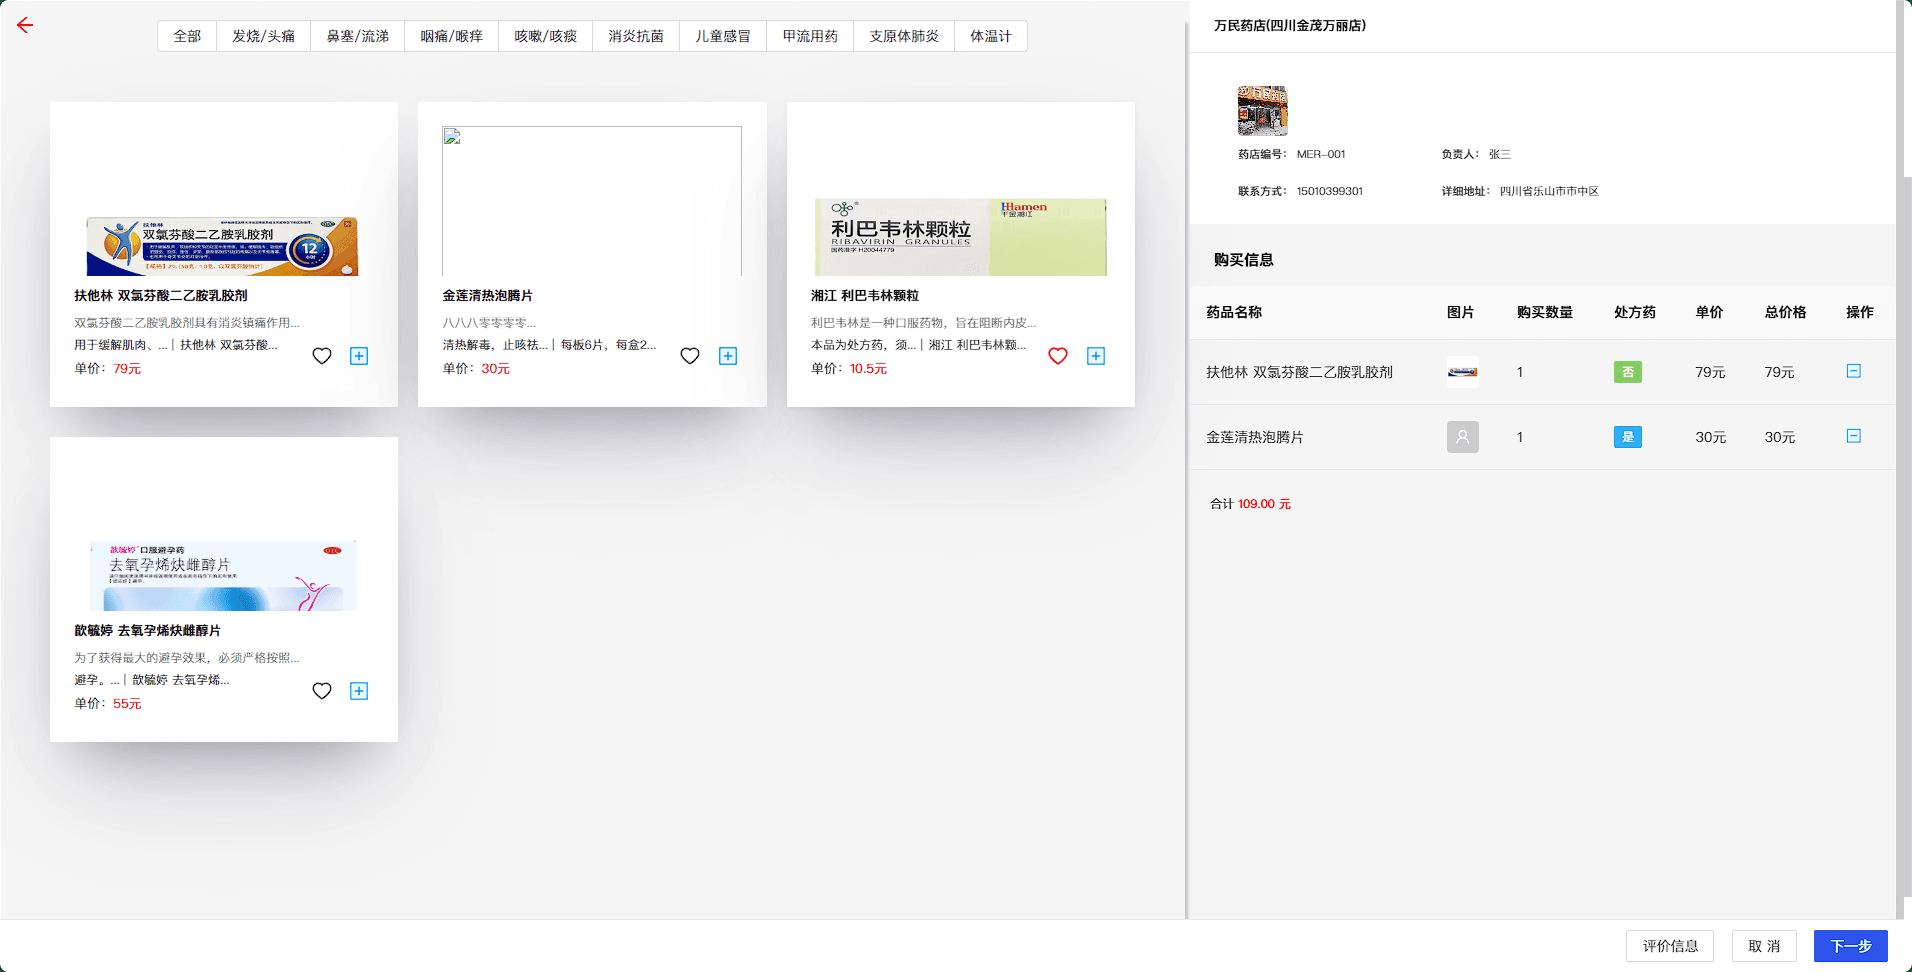Toggle the heart on 金莲清热泡腾片 card
Viewport: 1912px width, 972px height.
690,356
